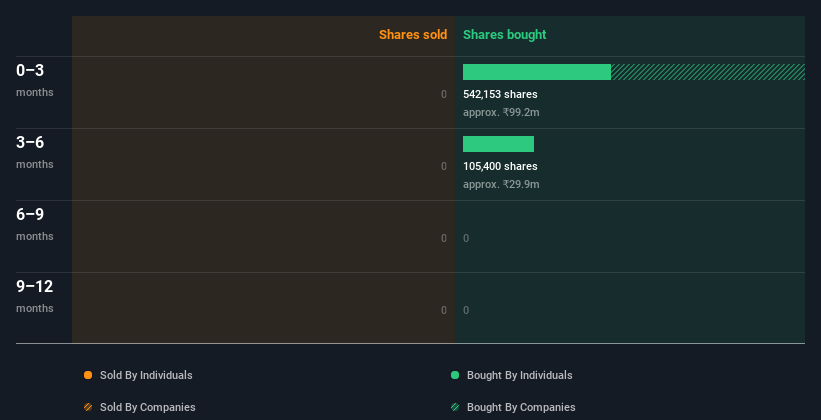Viewport: 821px width, 420px height.
Task: Click the hatched green bar for 0–3 months
Action: pyautogui.click(x=708, y=72)
